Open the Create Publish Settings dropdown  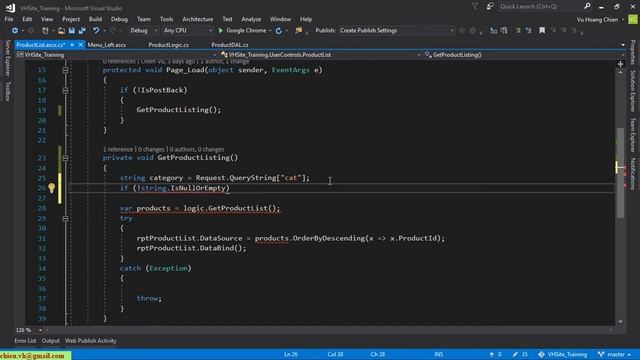coord(396,31)
